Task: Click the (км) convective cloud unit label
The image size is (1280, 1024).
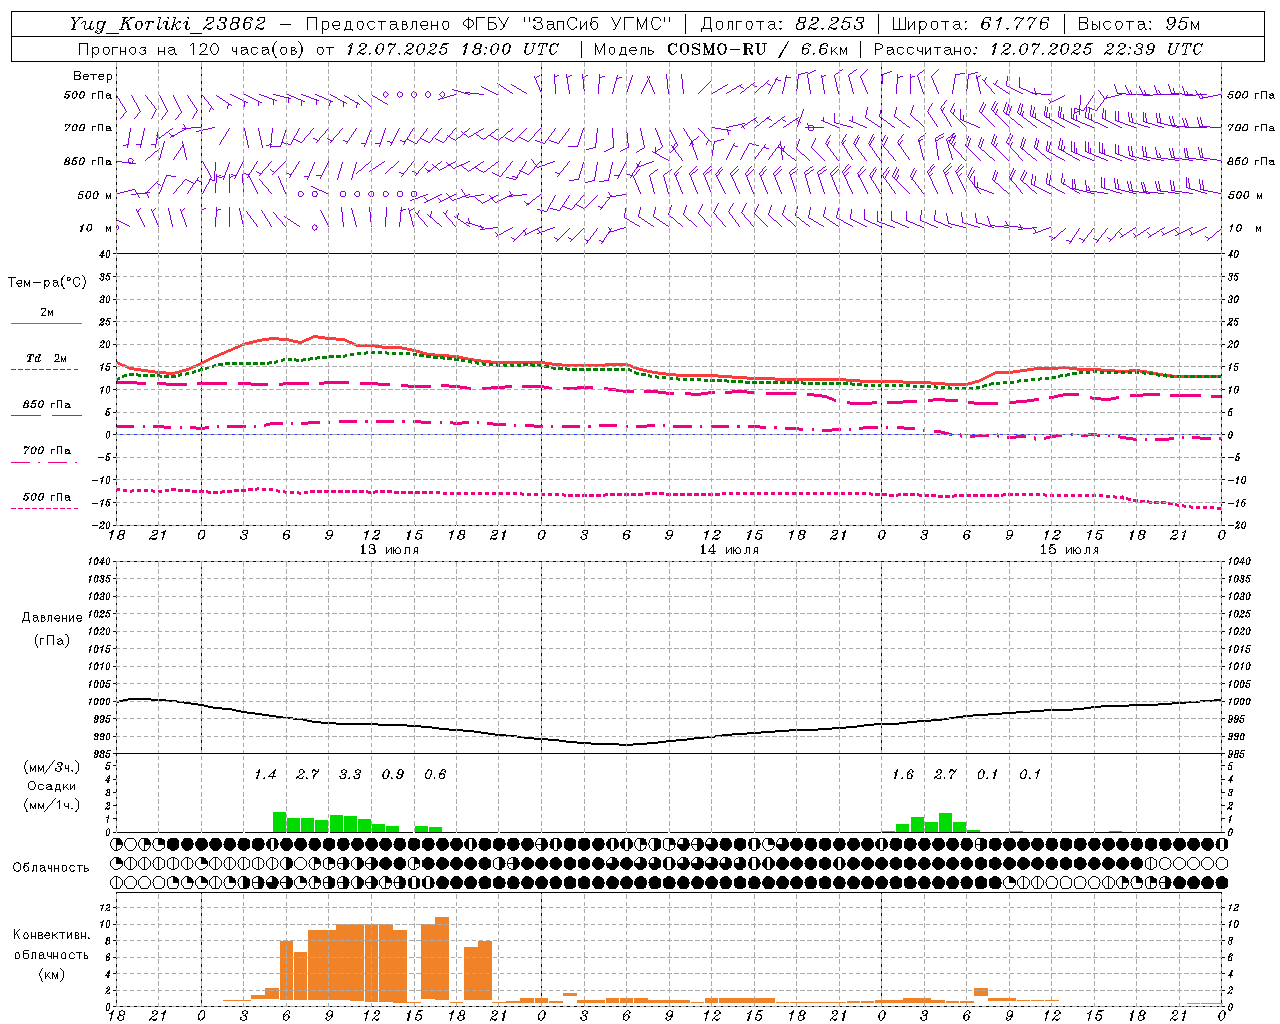Action: coord(52,974)
